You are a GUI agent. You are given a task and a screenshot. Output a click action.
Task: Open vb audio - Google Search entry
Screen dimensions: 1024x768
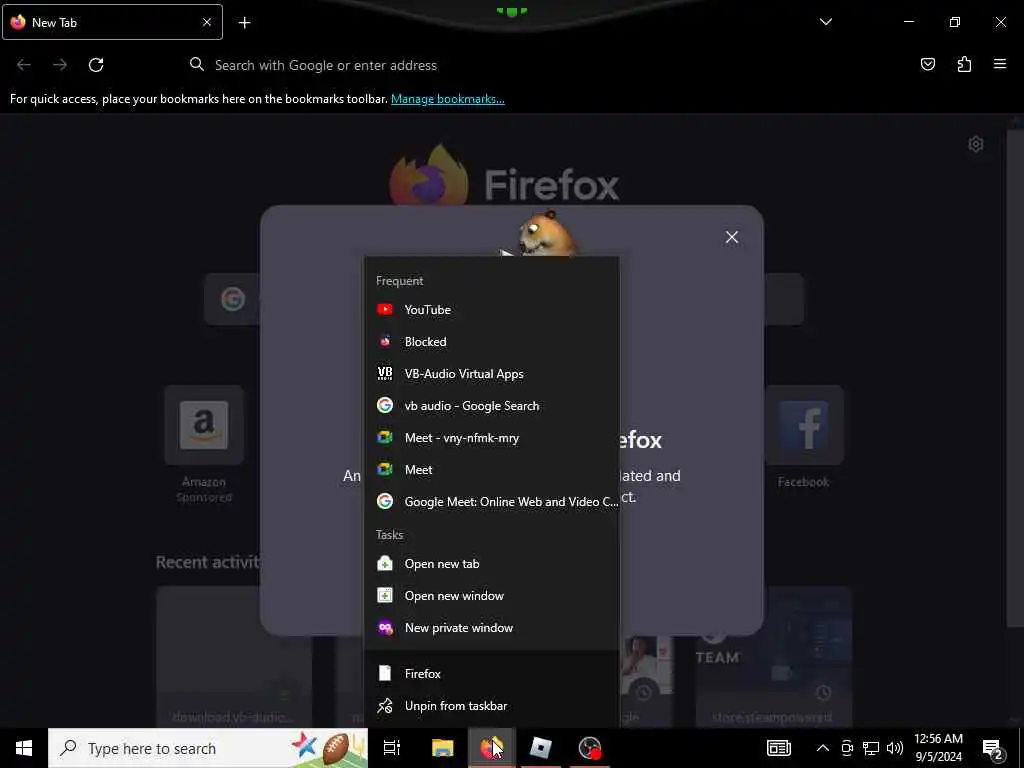coord(491,406)
